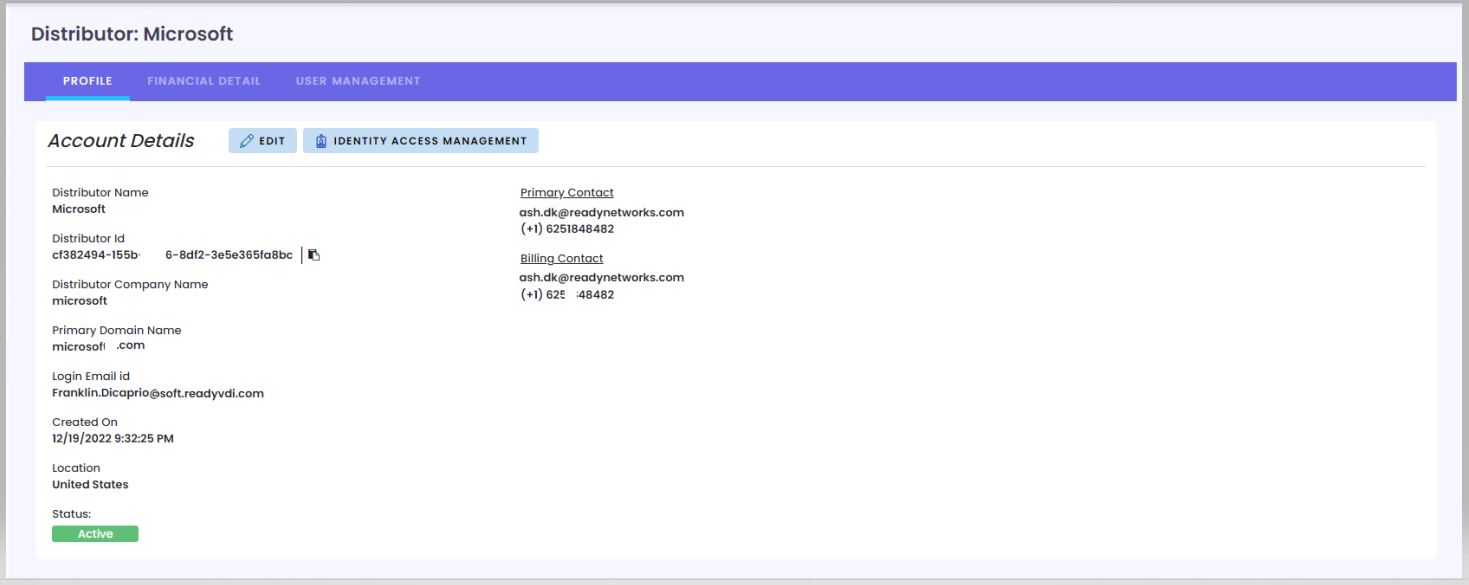The height and width of the screenshot is (585, 1469).
Task: Select primary contact email ash.dk@readynetworks.com
Action: click(x=602, y=213)
